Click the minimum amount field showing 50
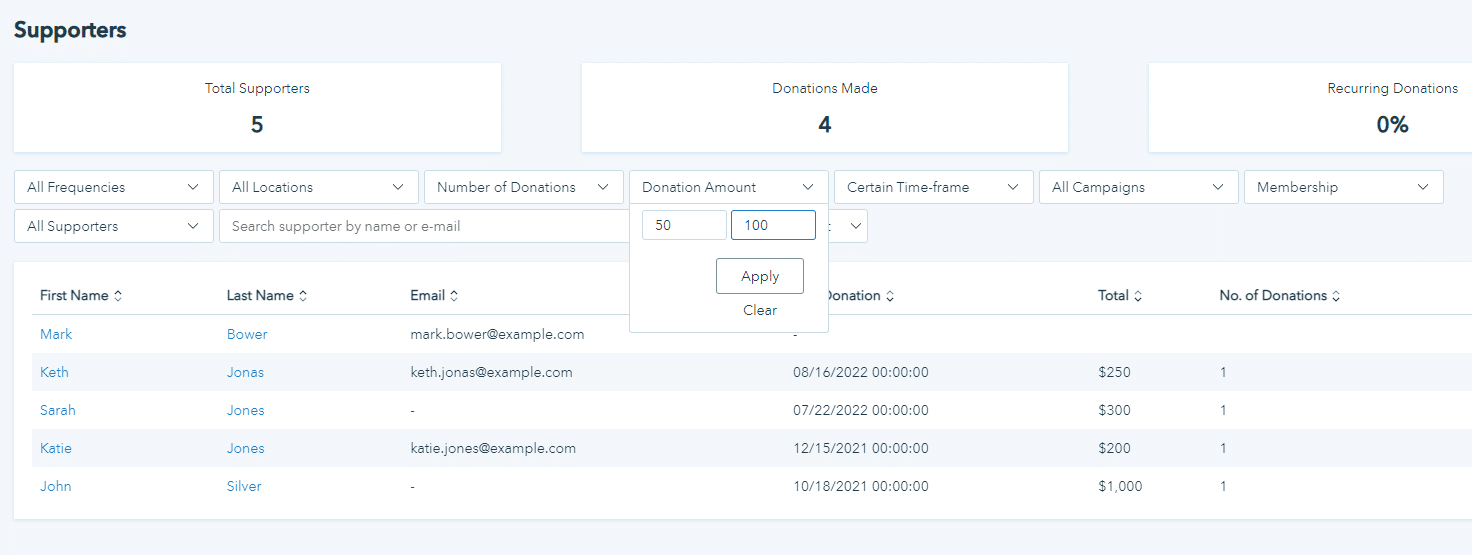This screenshot has width=1472, height=555. coord(684,225)
